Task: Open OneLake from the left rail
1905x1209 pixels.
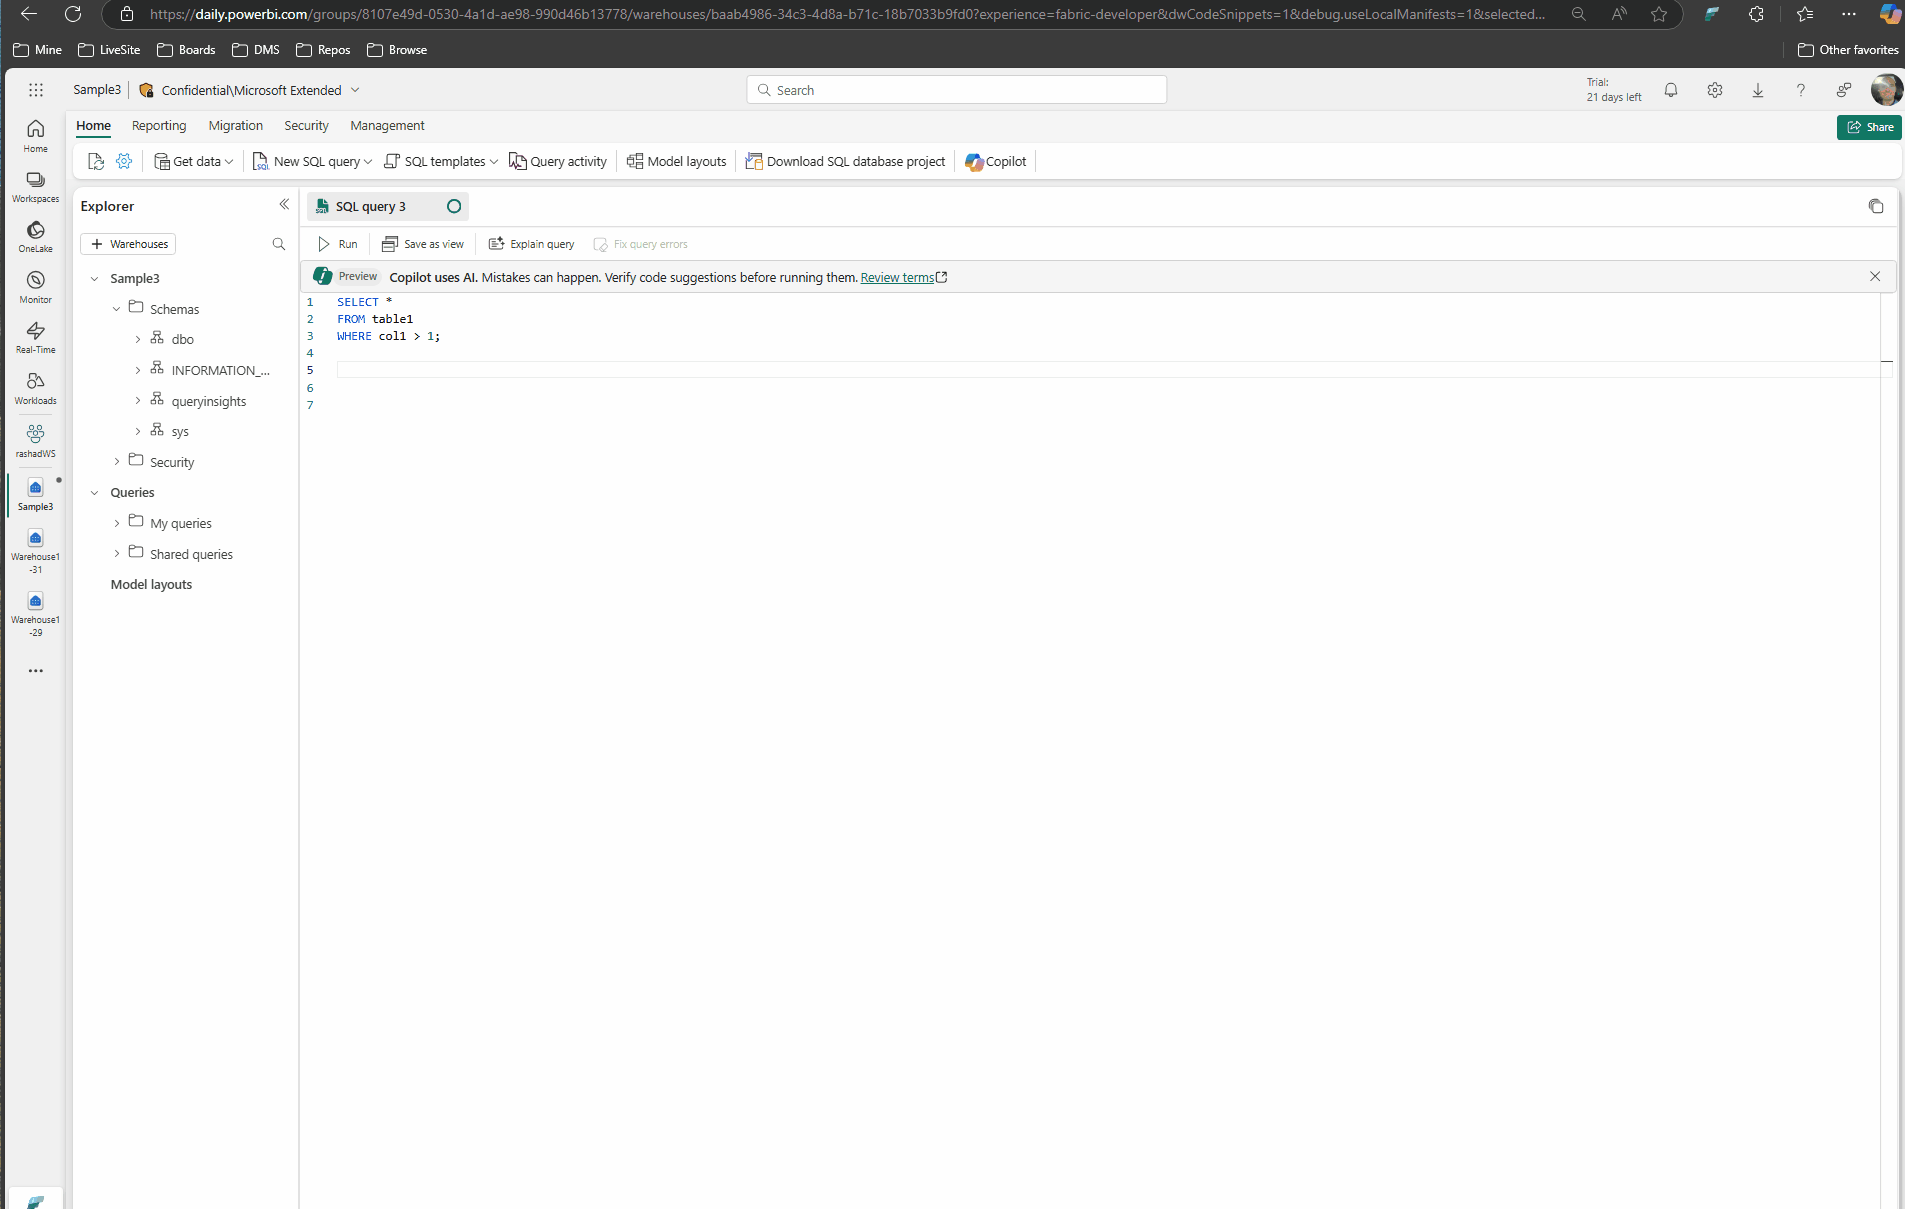Action: tap(35, 236)
